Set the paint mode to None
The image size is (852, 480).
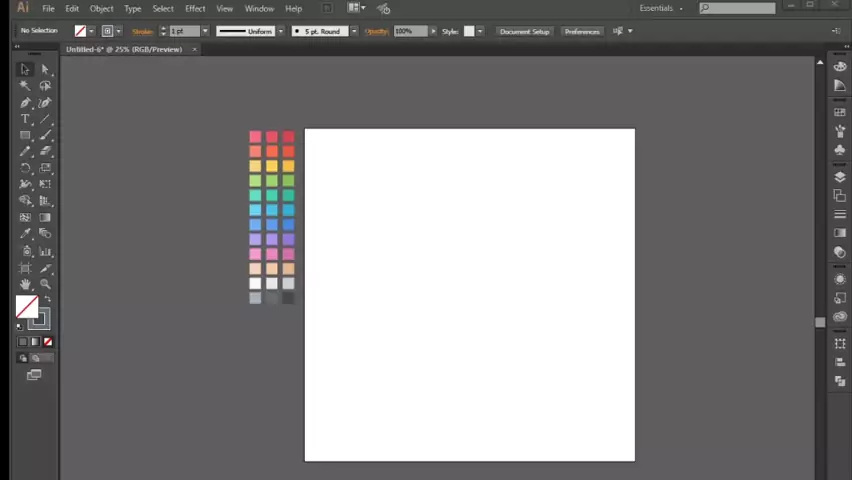pos(47,342)
